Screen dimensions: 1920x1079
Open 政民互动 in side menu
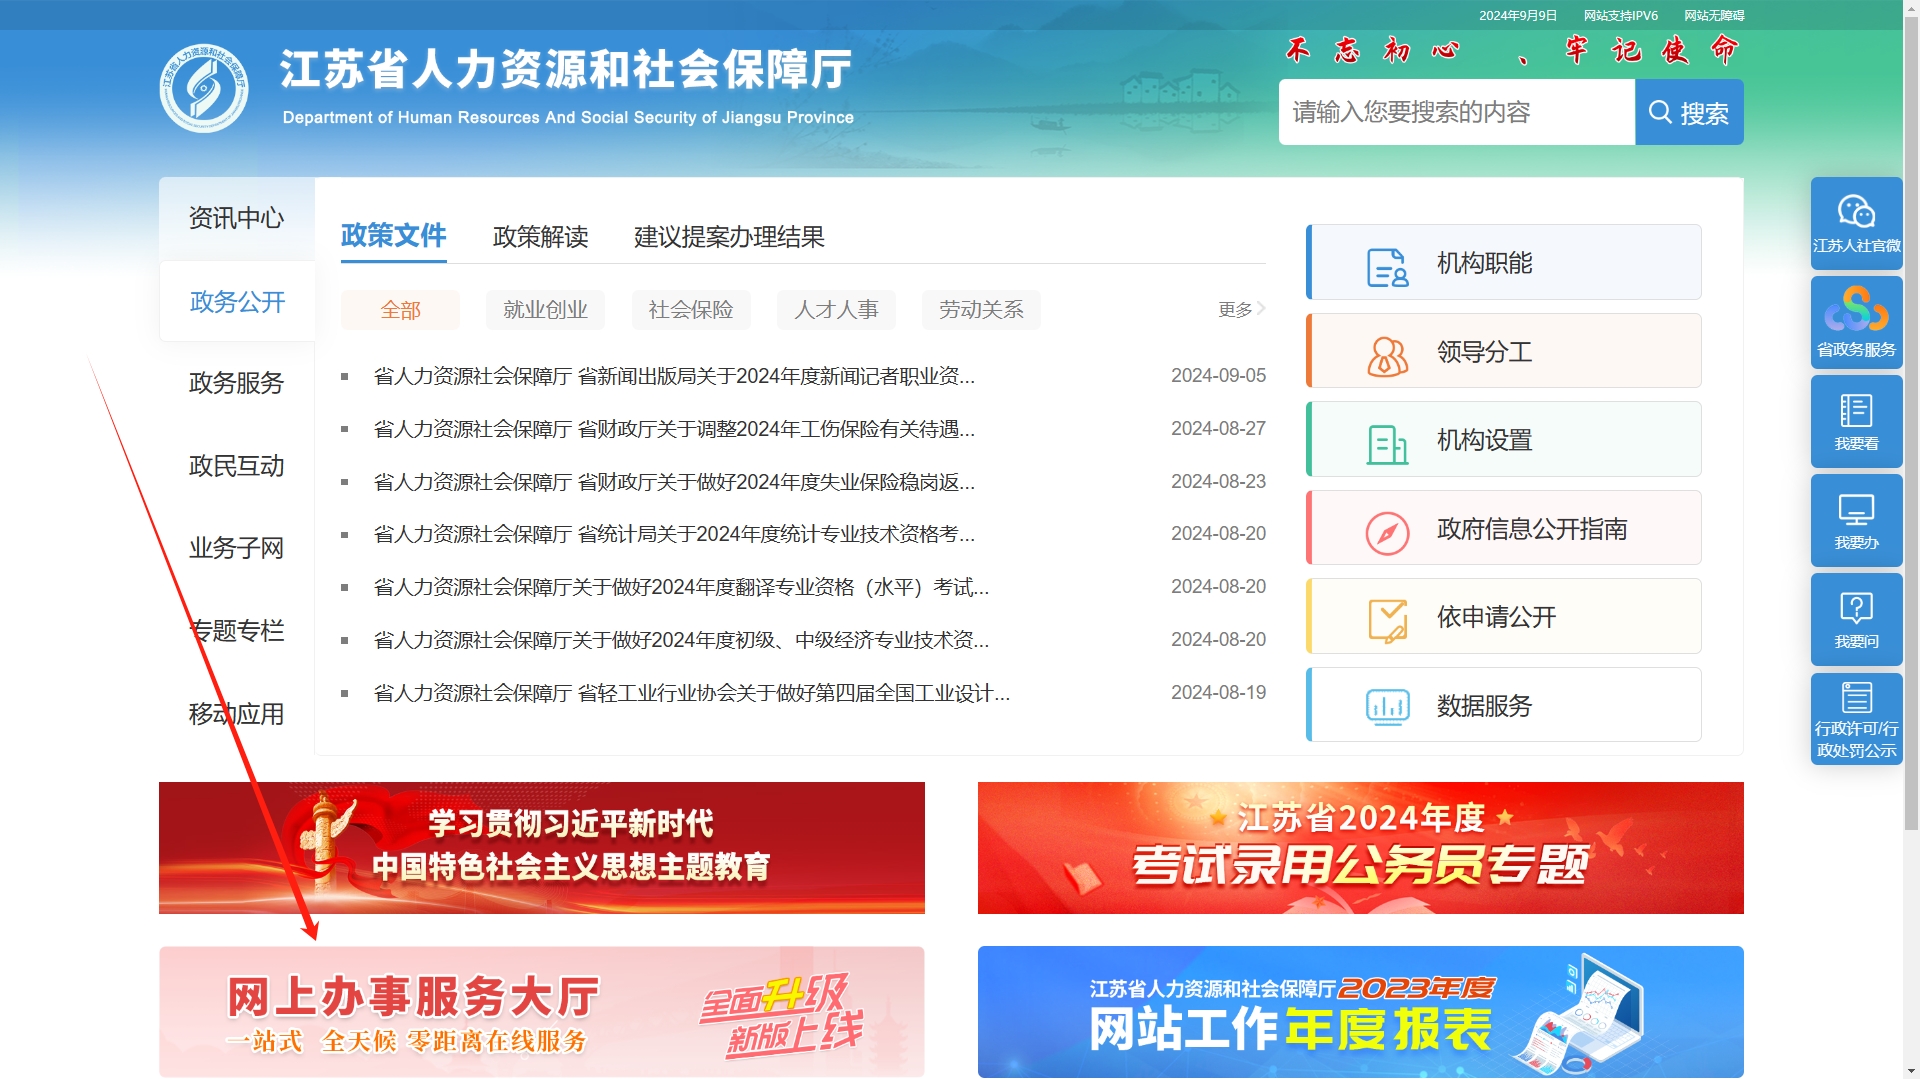[x=237, y=466]
